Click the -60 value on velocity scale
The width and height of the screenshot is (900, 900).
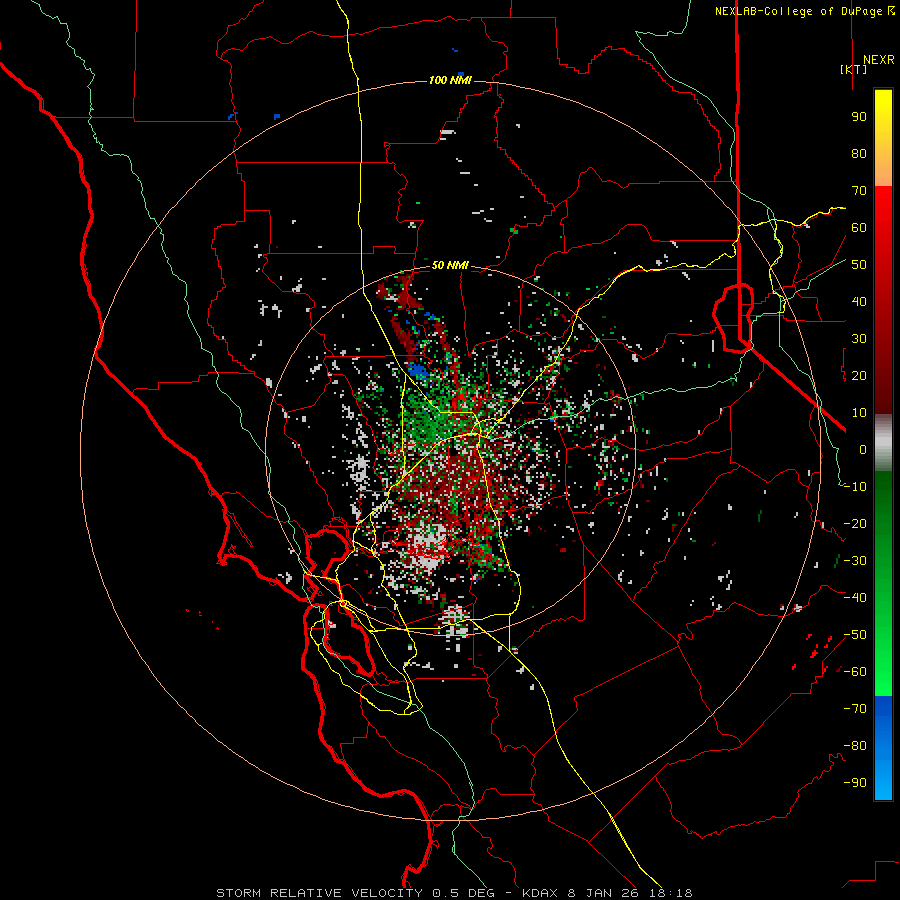point(855,672)
